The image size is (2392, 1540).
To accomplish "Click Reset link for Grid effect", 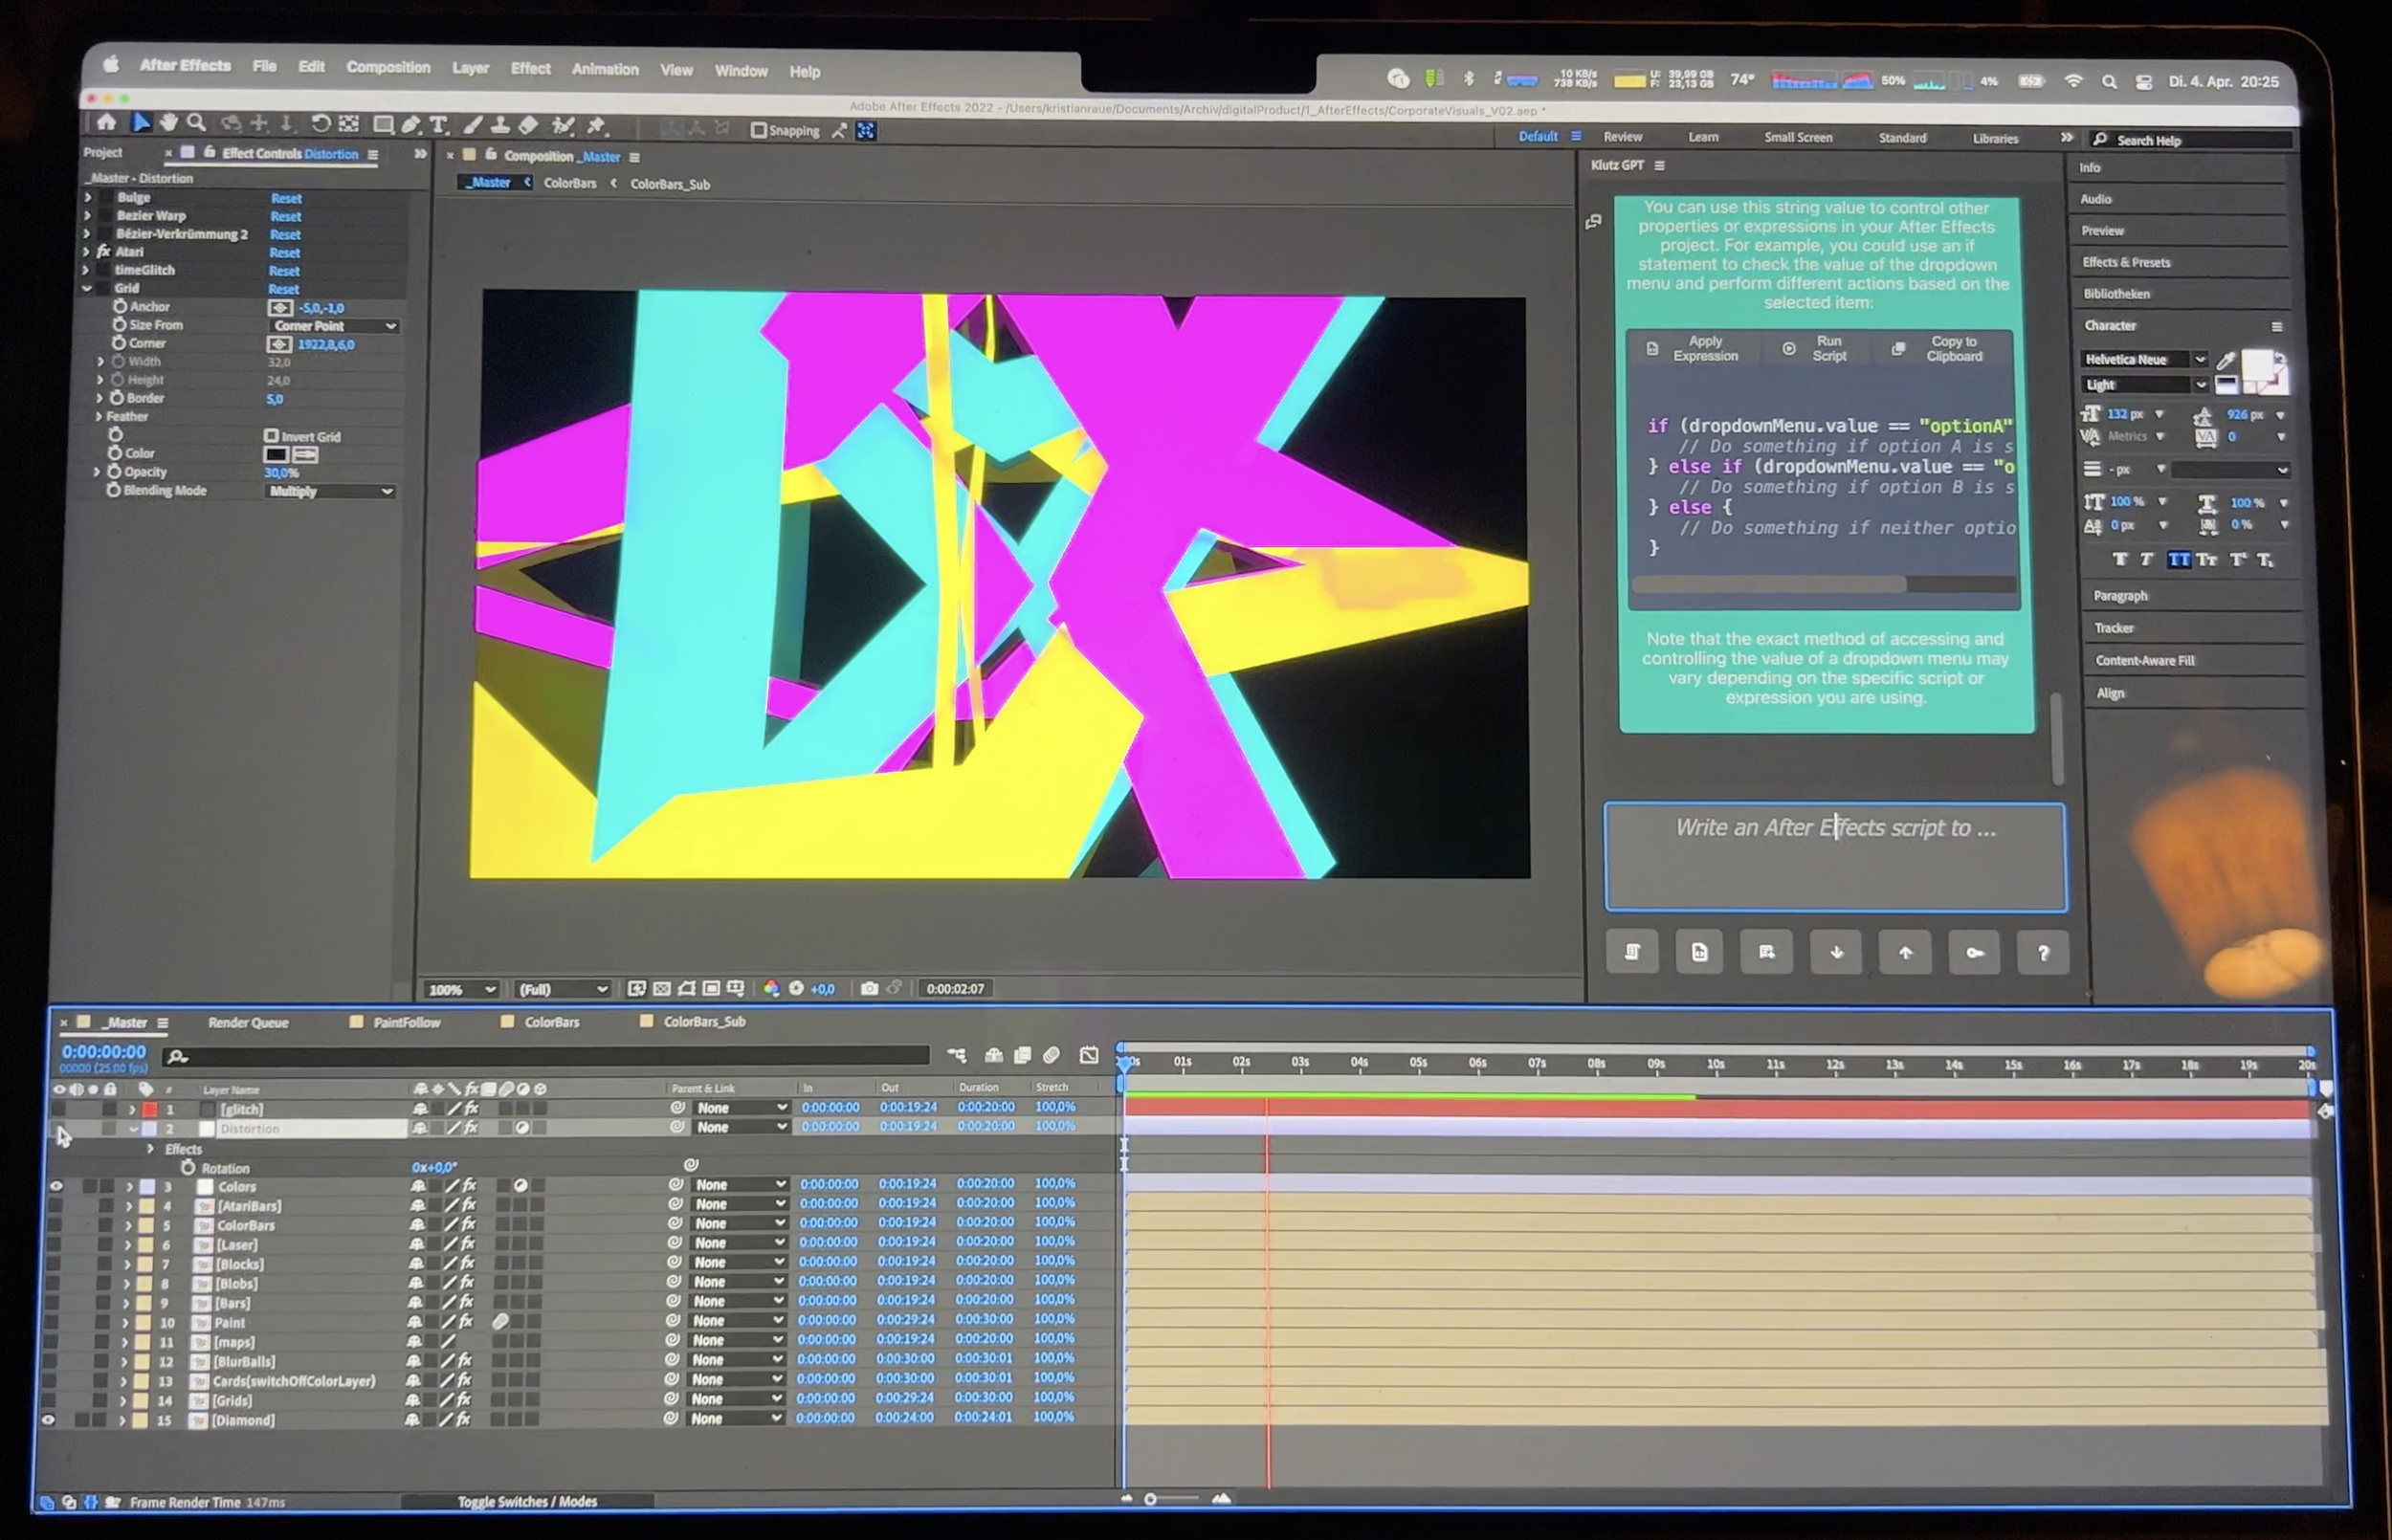I will coord(283,289).
